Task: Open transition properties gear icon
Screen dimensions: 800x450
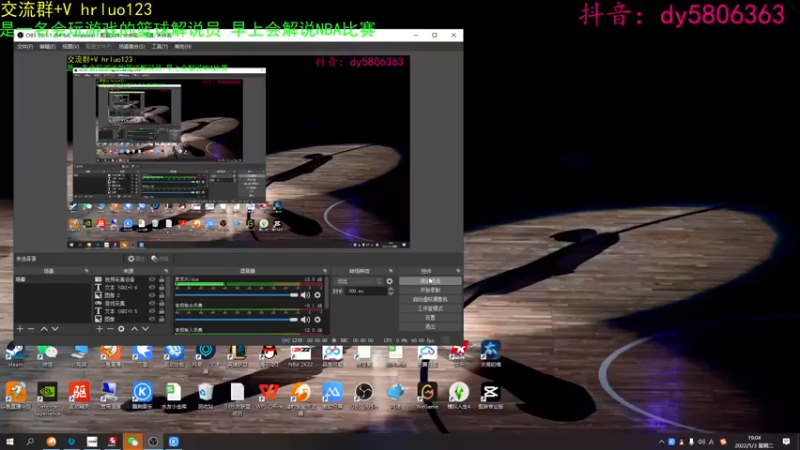Action: click(390, 281)
